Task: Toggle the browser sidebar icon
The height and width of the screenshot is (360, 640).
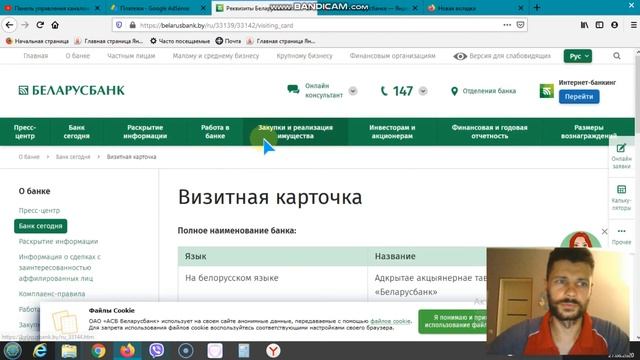Action: click(599, 25)
